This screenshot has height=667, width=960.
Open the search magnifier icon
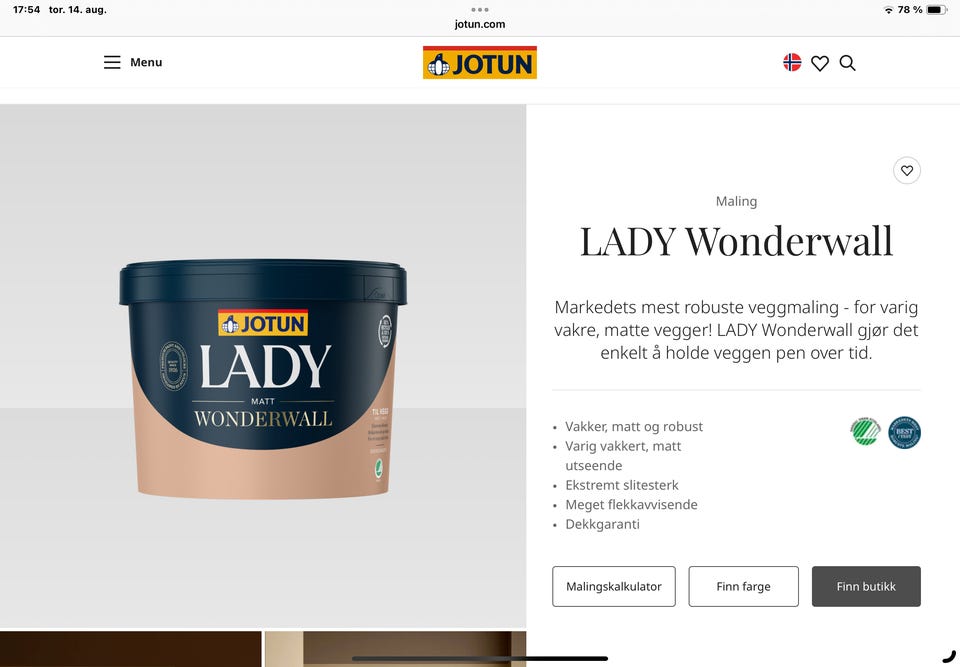tap(847, 63)
